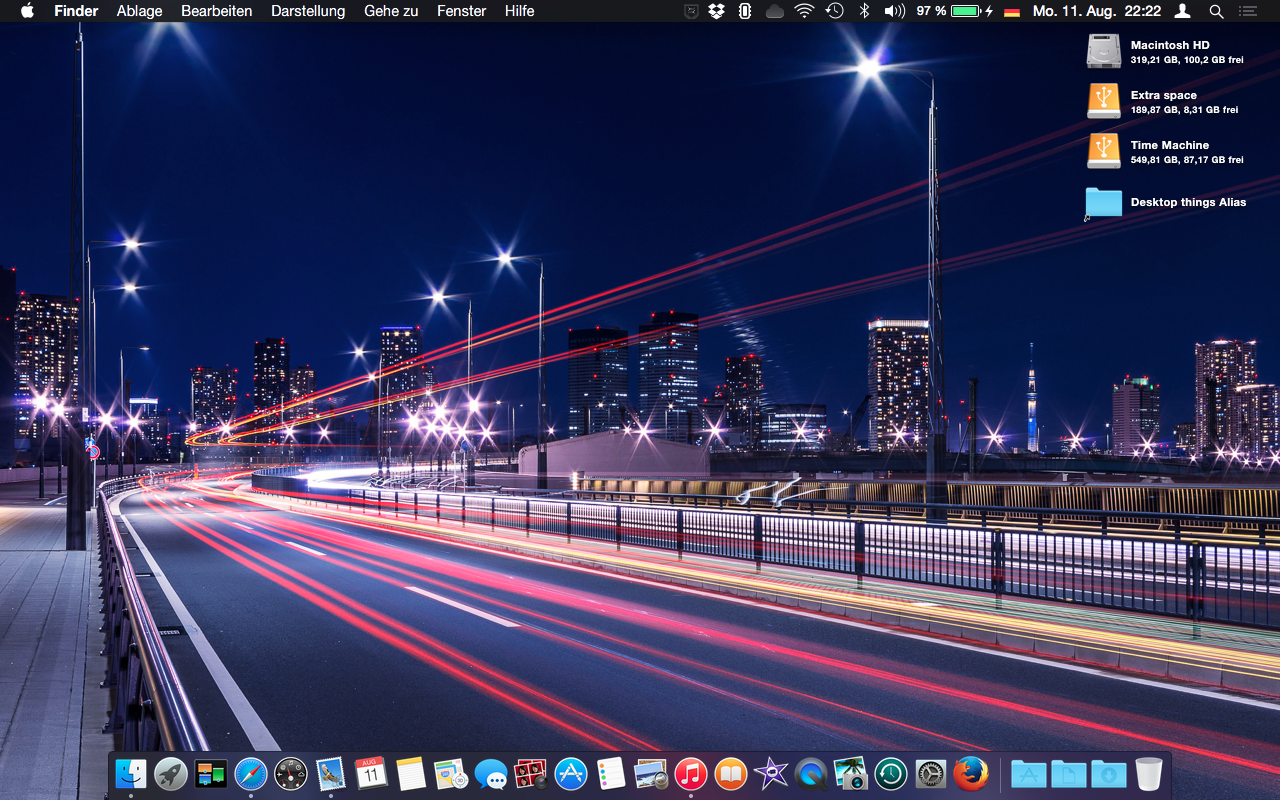Open the Calendar app in Dock
This screenshot has height=800, width=1280.
tap(371, 773)
